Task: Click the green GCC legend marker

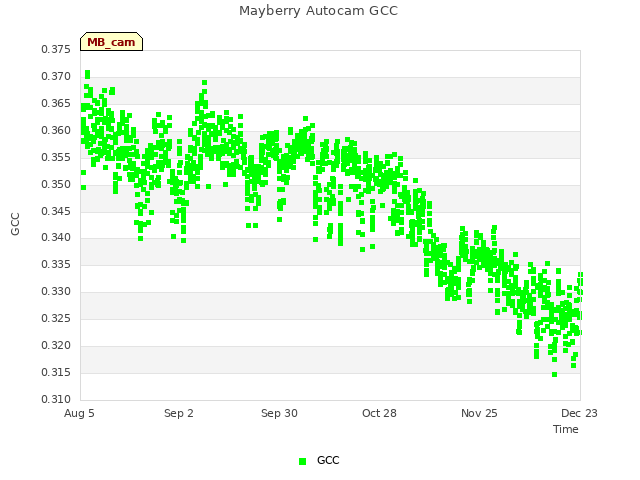Action: 302,461
